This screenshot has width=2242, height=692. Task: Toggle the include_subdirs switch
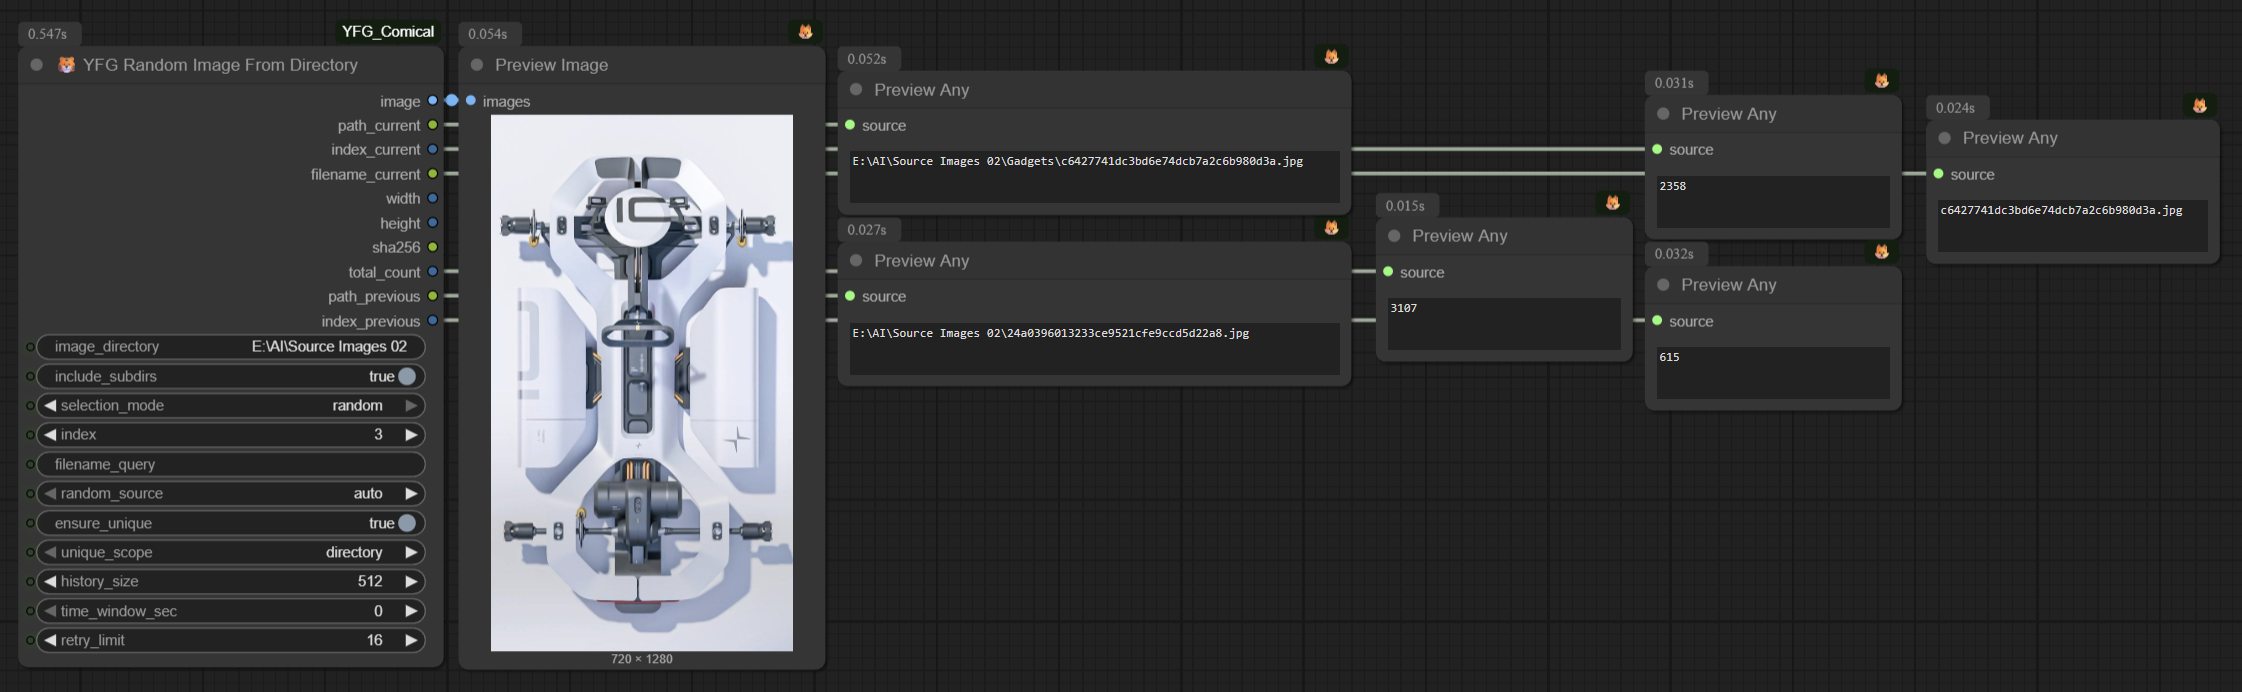point(407,376)
